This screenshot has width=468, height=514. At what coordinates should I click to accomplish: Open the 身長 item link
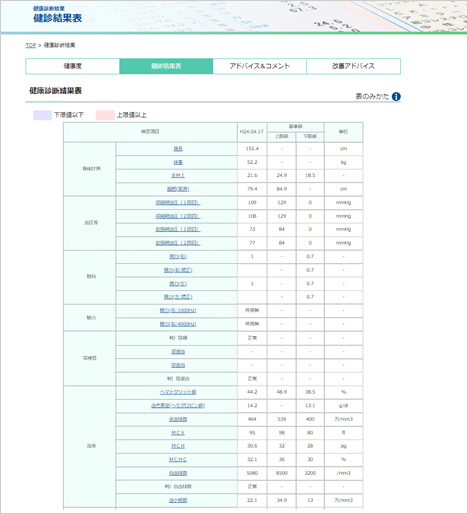[178, 149]
